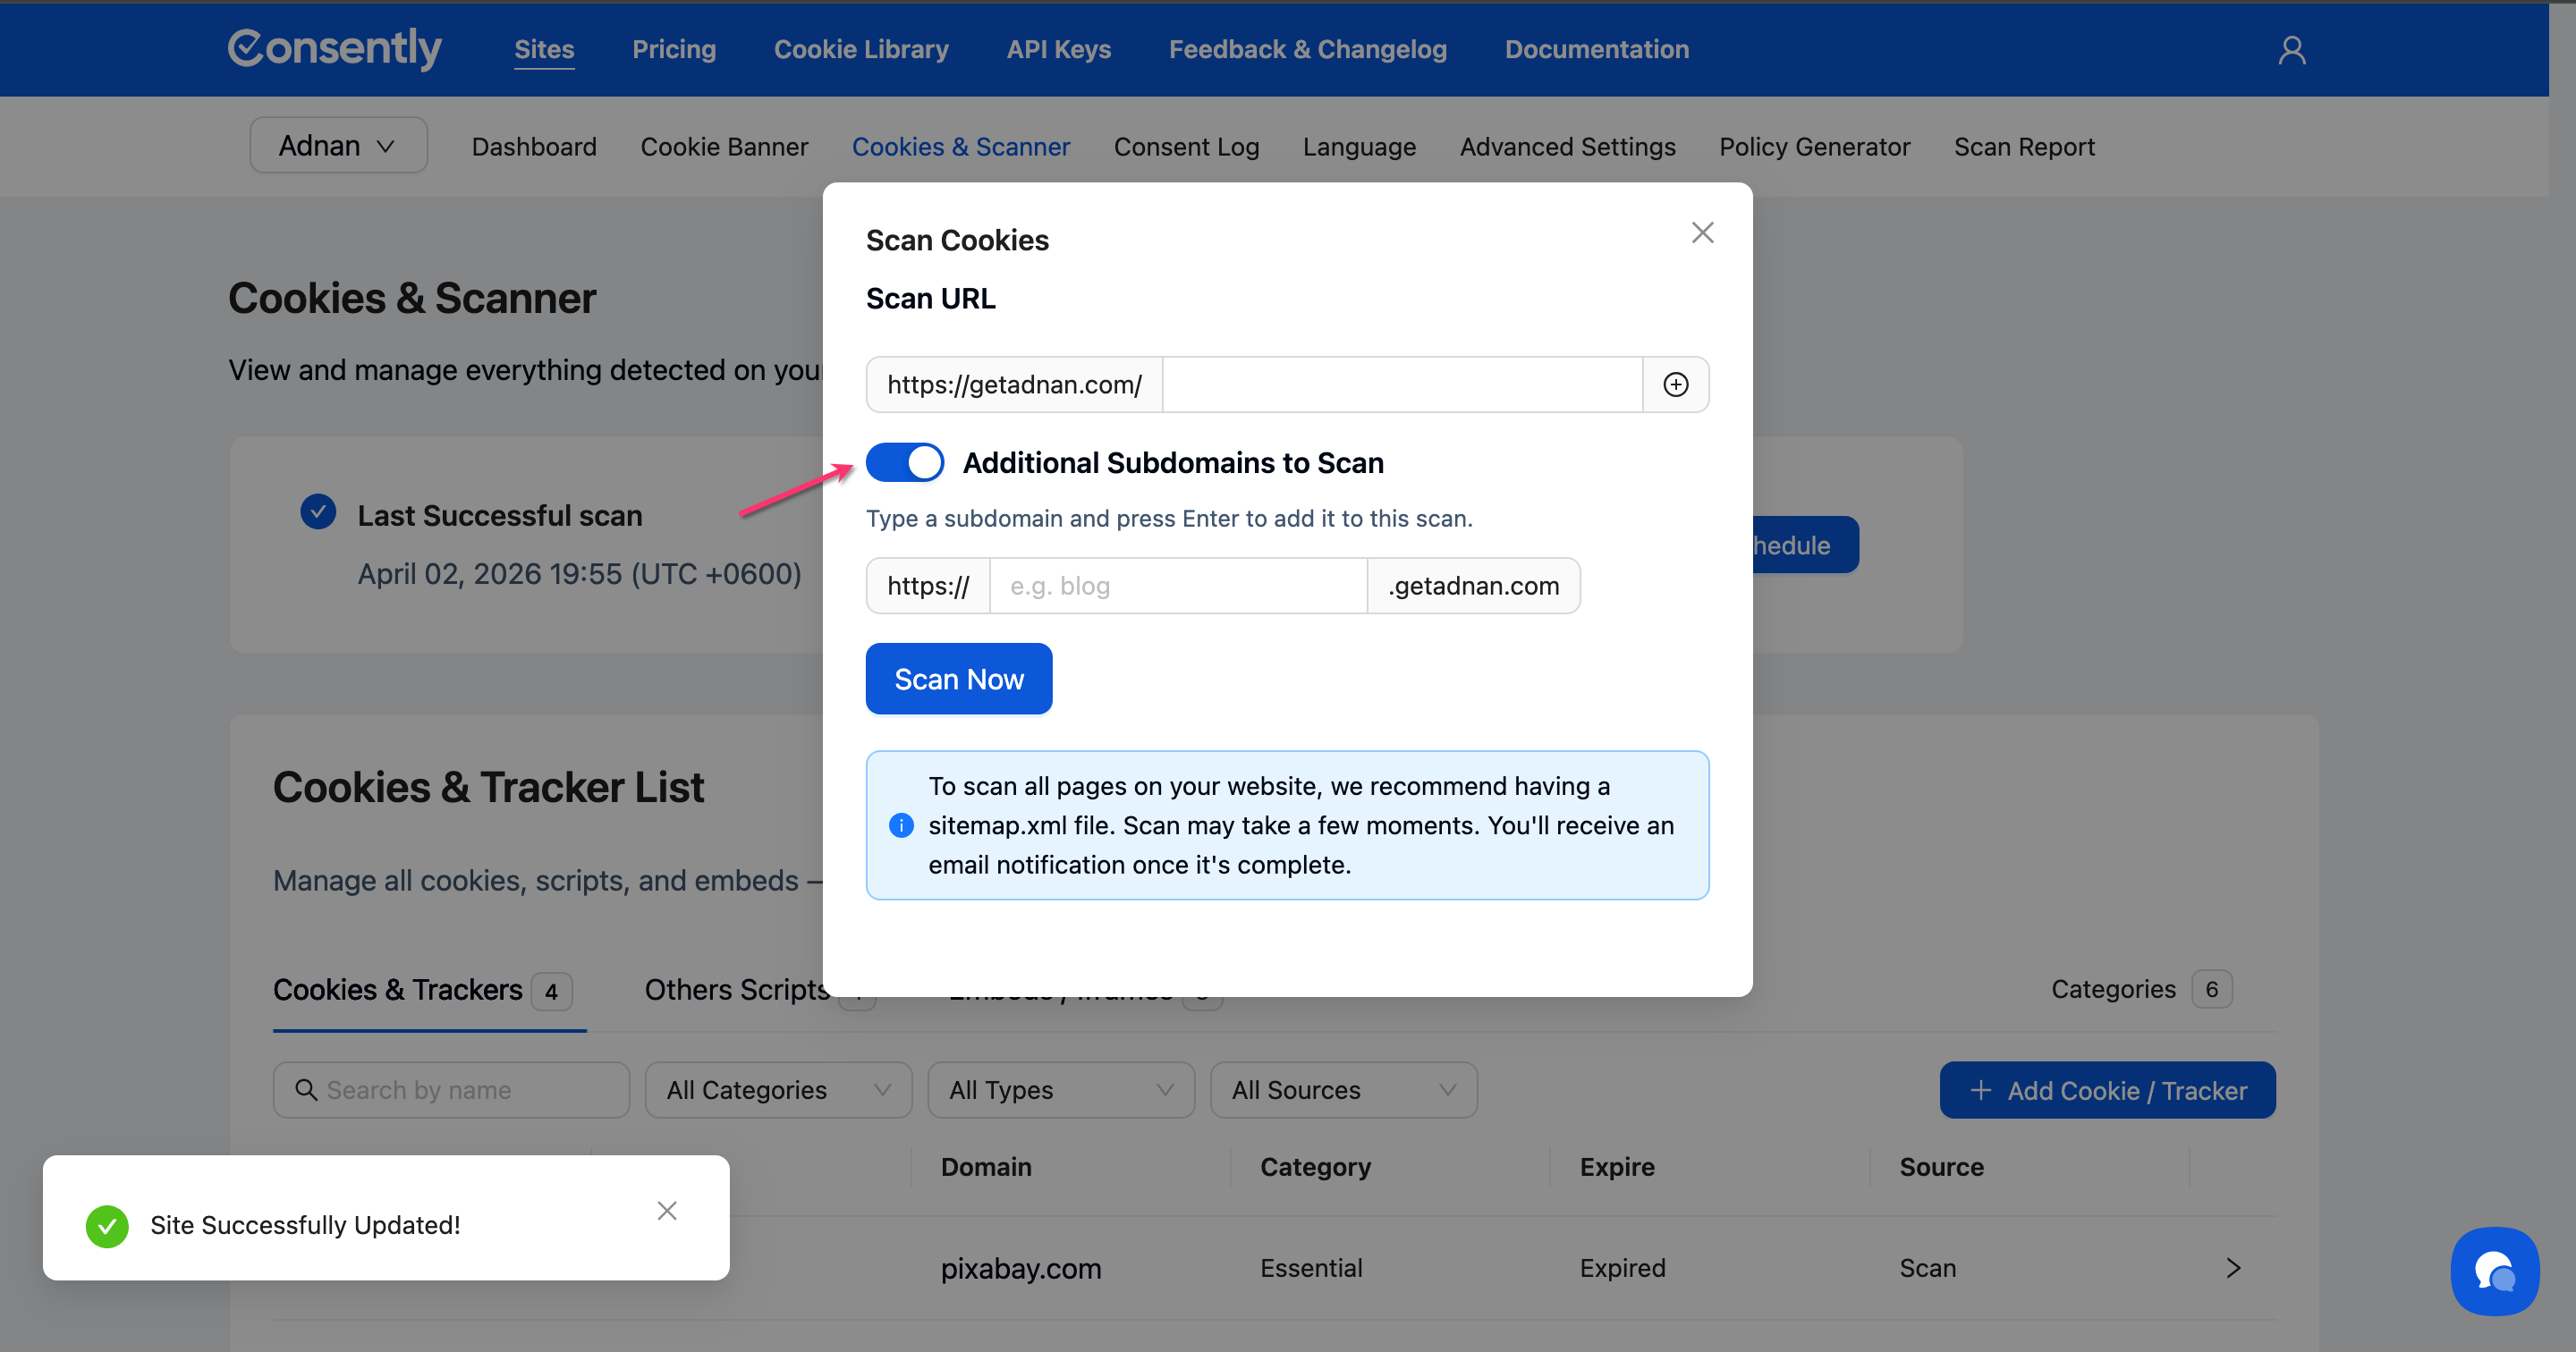Screen dimensions: 2576x1352
Task: Click the subdomain e.g. blog input field
Action: (x=1177, y=586)
